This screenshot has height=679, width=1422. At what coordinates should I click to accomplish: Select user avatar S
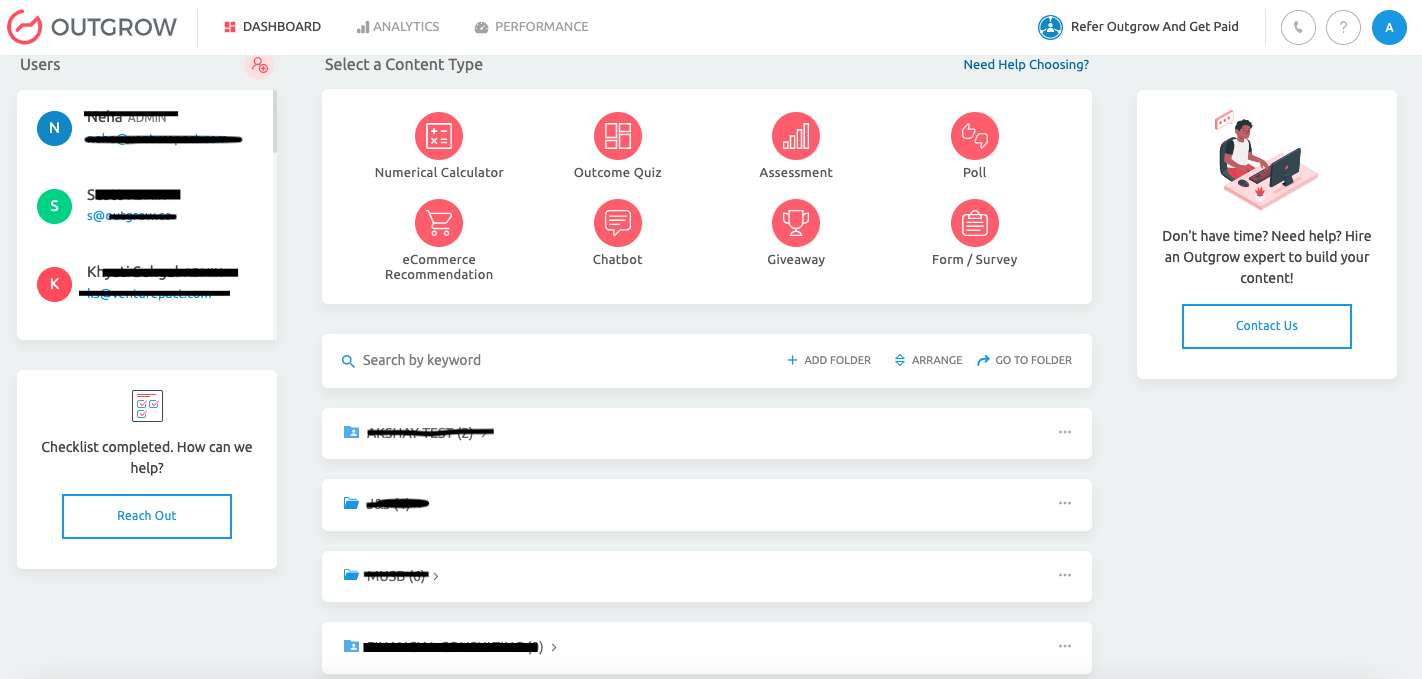[x=54, y=206]
